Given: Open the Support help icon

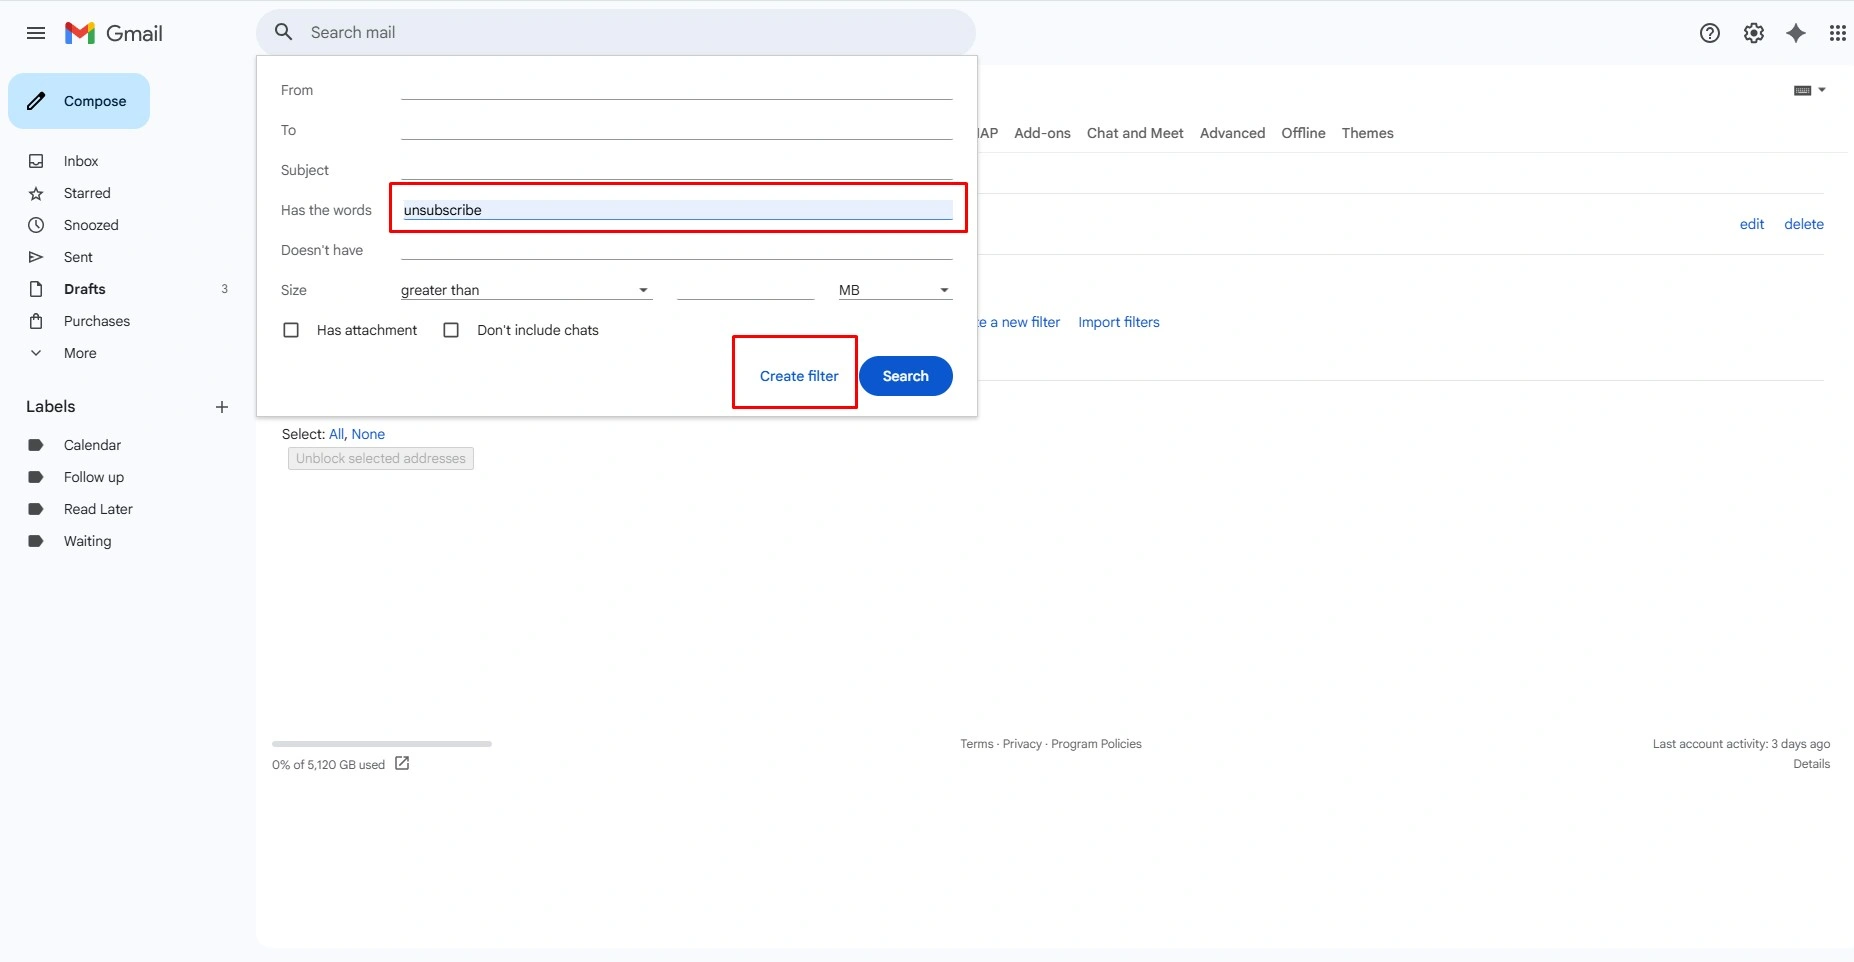Looking at the screenshot, I should click(1710, 33).
